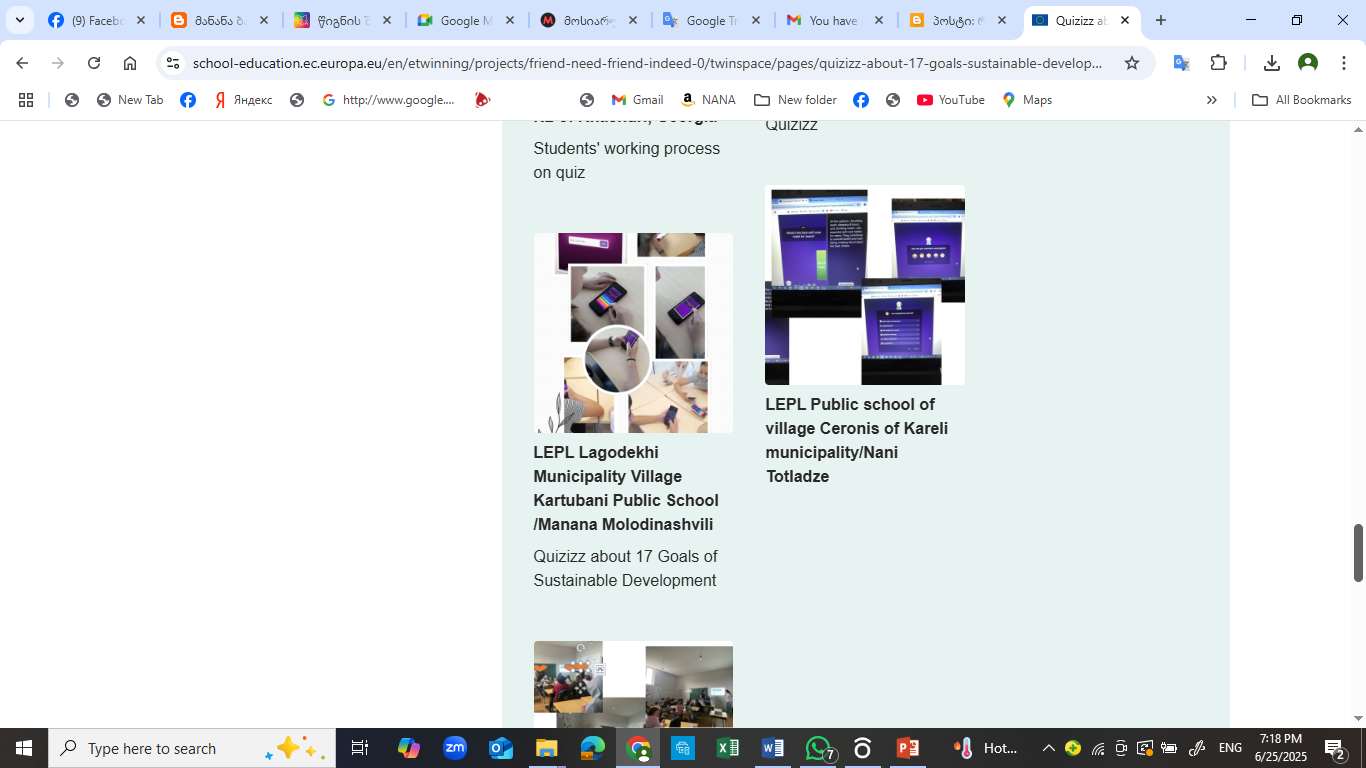Select the 'LEPL Lagodekhi Municipality Village' heading
The image size is (1366, 768).
coord(626,488)
